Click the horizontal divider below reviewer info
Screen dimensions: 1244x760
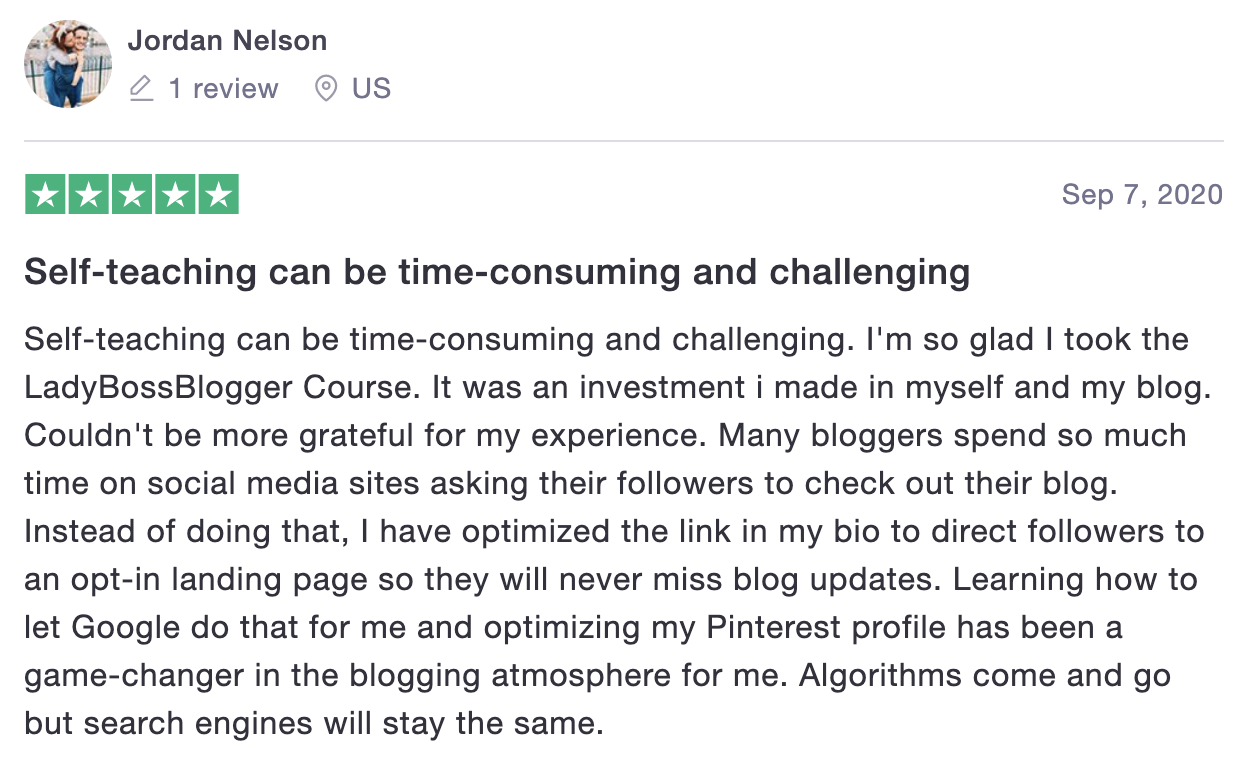[624, 141]
